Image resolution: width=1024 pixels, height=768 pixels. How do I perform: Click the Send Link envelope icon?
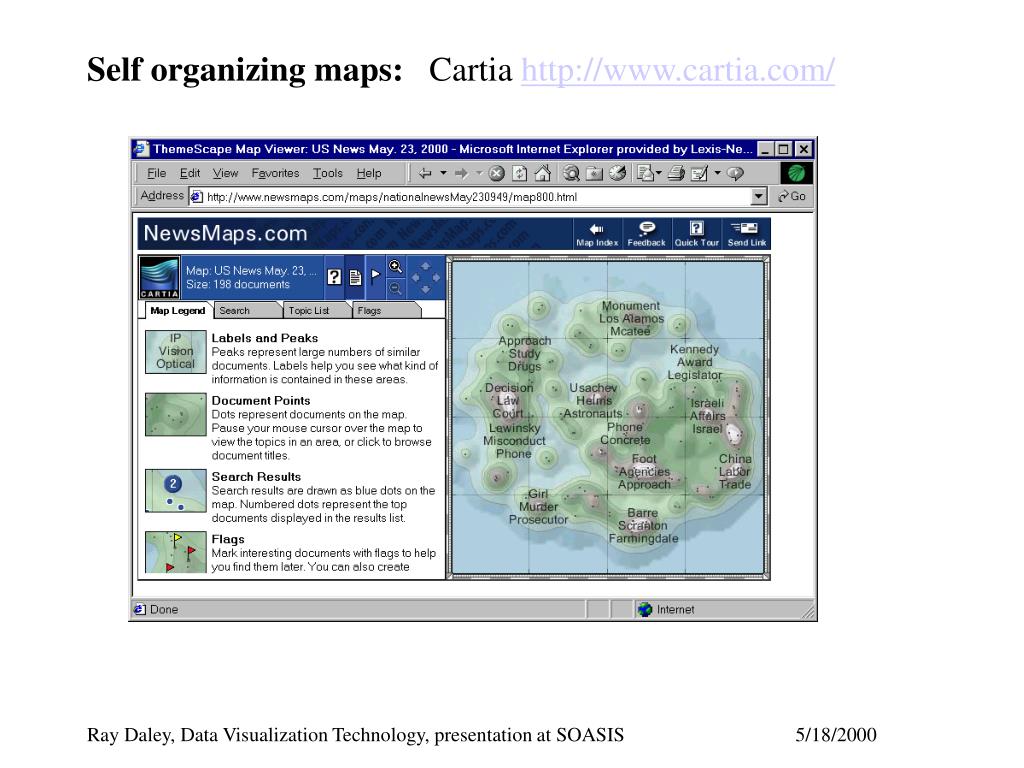click(x=744, y=228)
